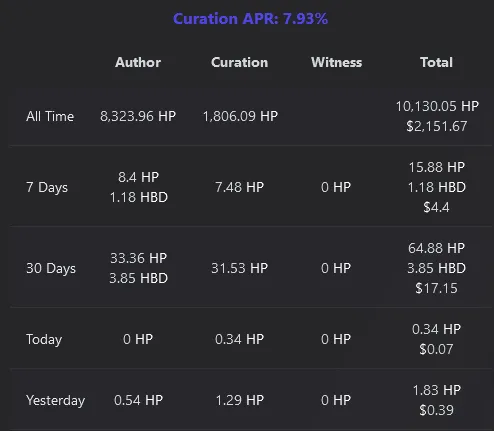Click the 7 Days row label

[47, 187]
